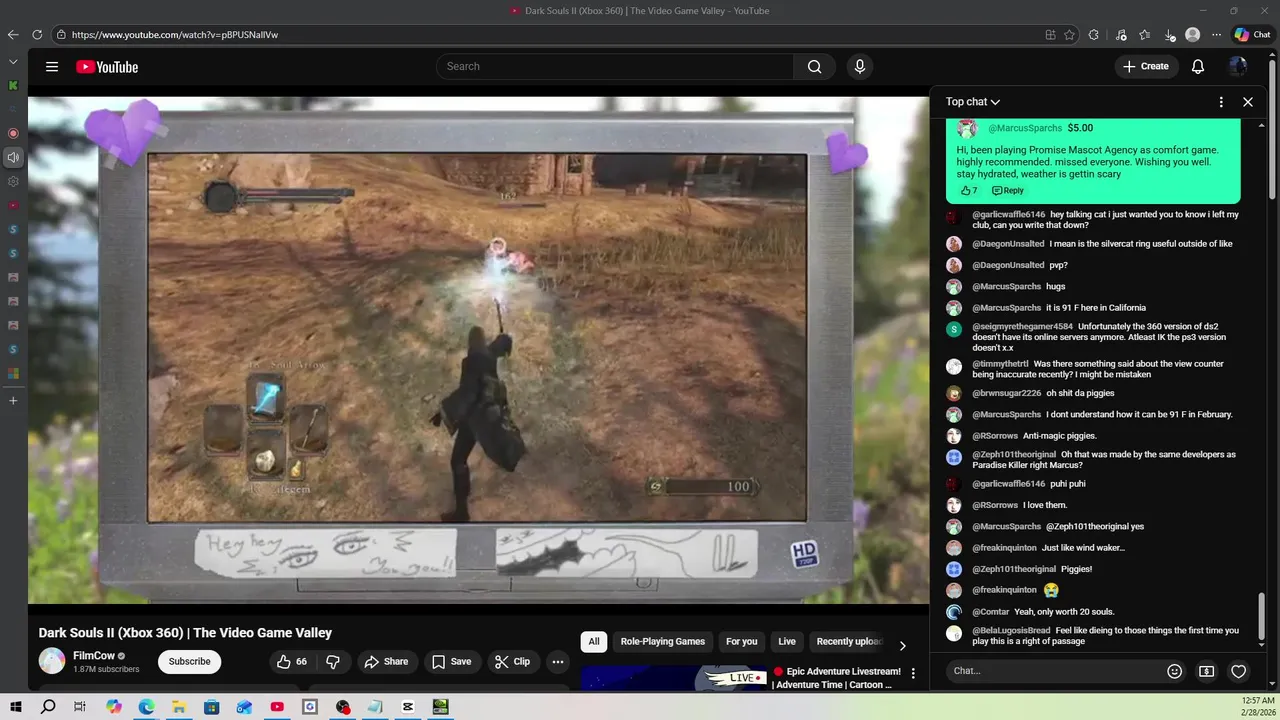Open browser extensions puzzle icon
Image resolution: width=1280 pixels, height=720 pixels.
coord(1094,34)
